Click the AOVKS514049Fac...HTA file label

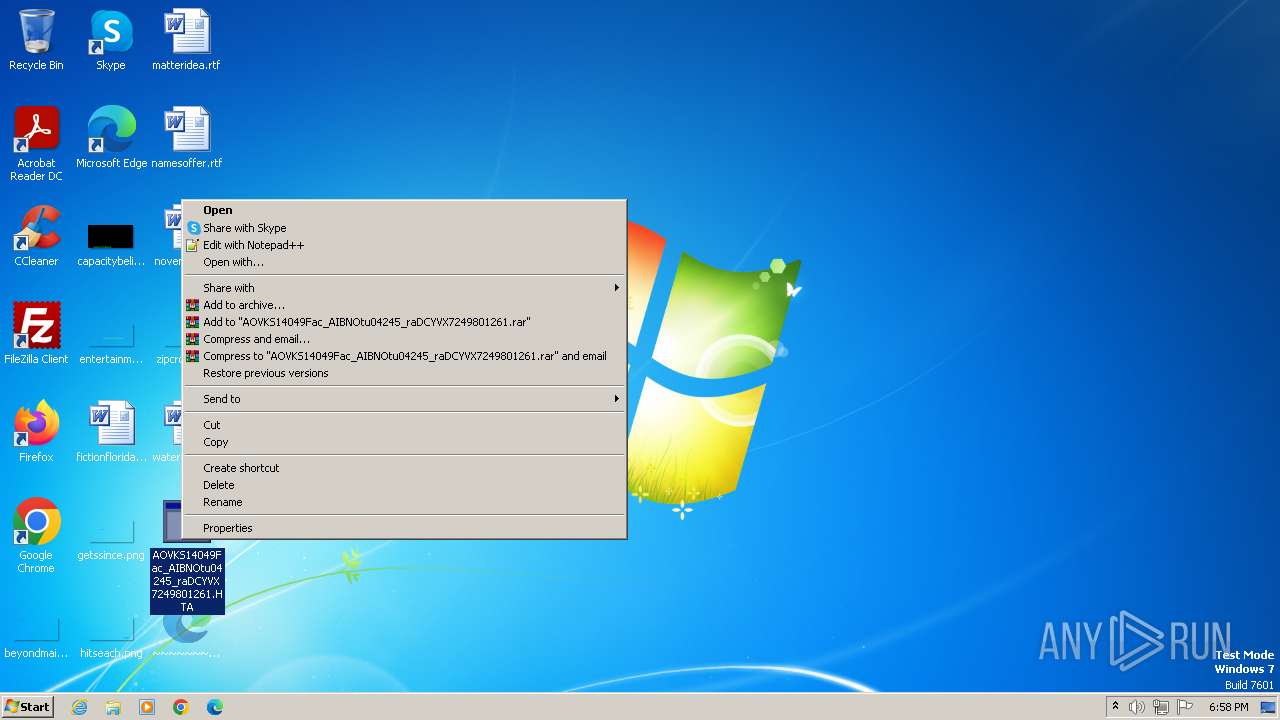point(187,581)
